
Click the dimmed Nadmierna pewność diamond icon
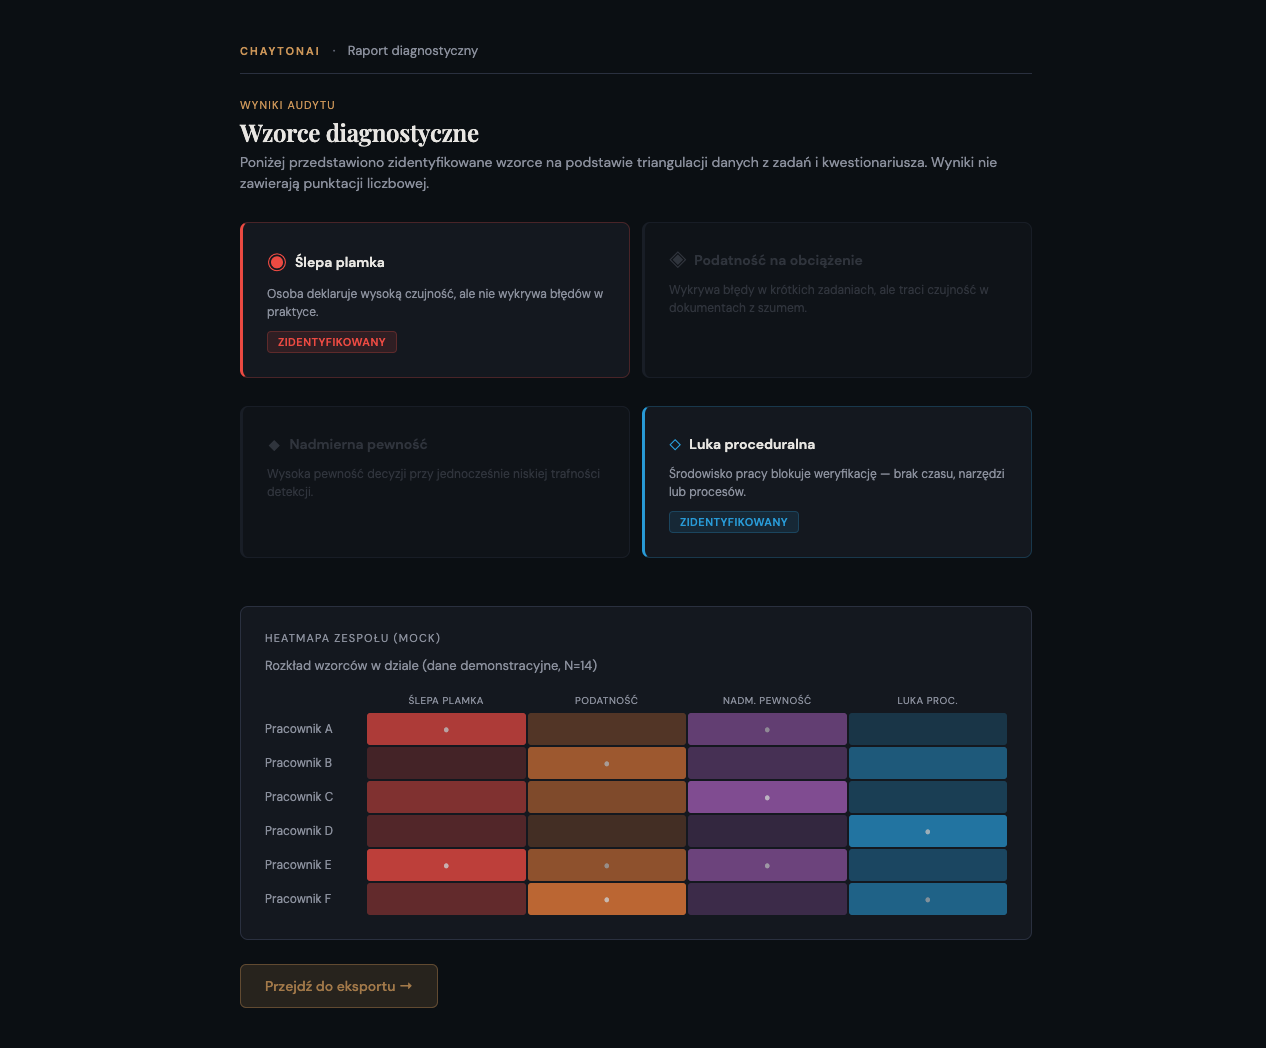point(274,445)
